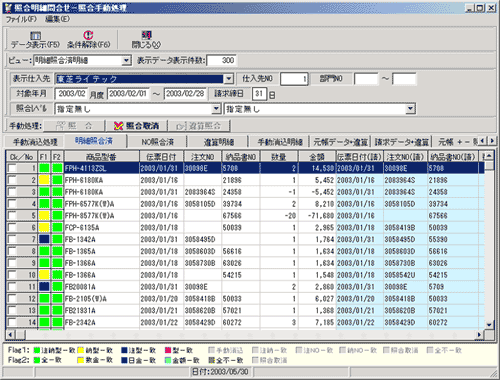Click the status bar date 2003/05/30
The image size is (500, 380).
(x=220, y=372)
